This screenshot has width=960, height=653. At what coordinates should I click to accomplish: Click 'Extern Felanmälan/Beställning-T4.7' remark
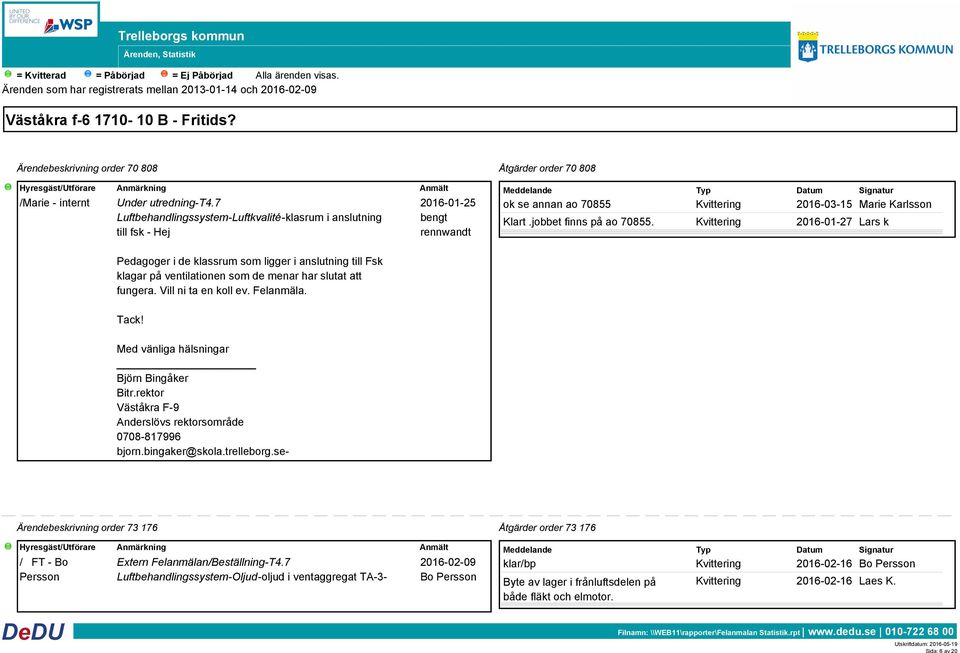[203, 562]
